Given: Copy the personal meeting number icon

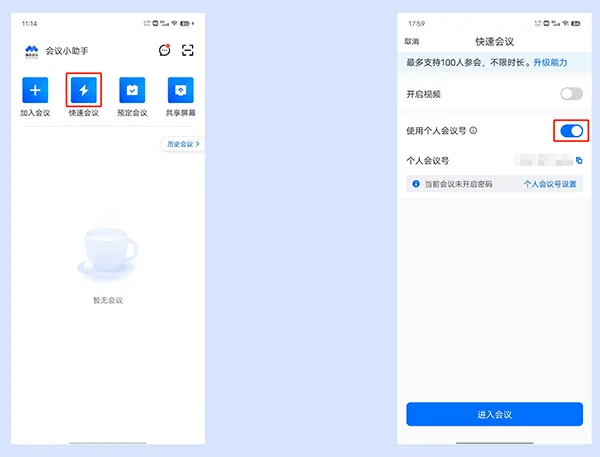Looking at the screenshot, I should click(x=579, y=160).
